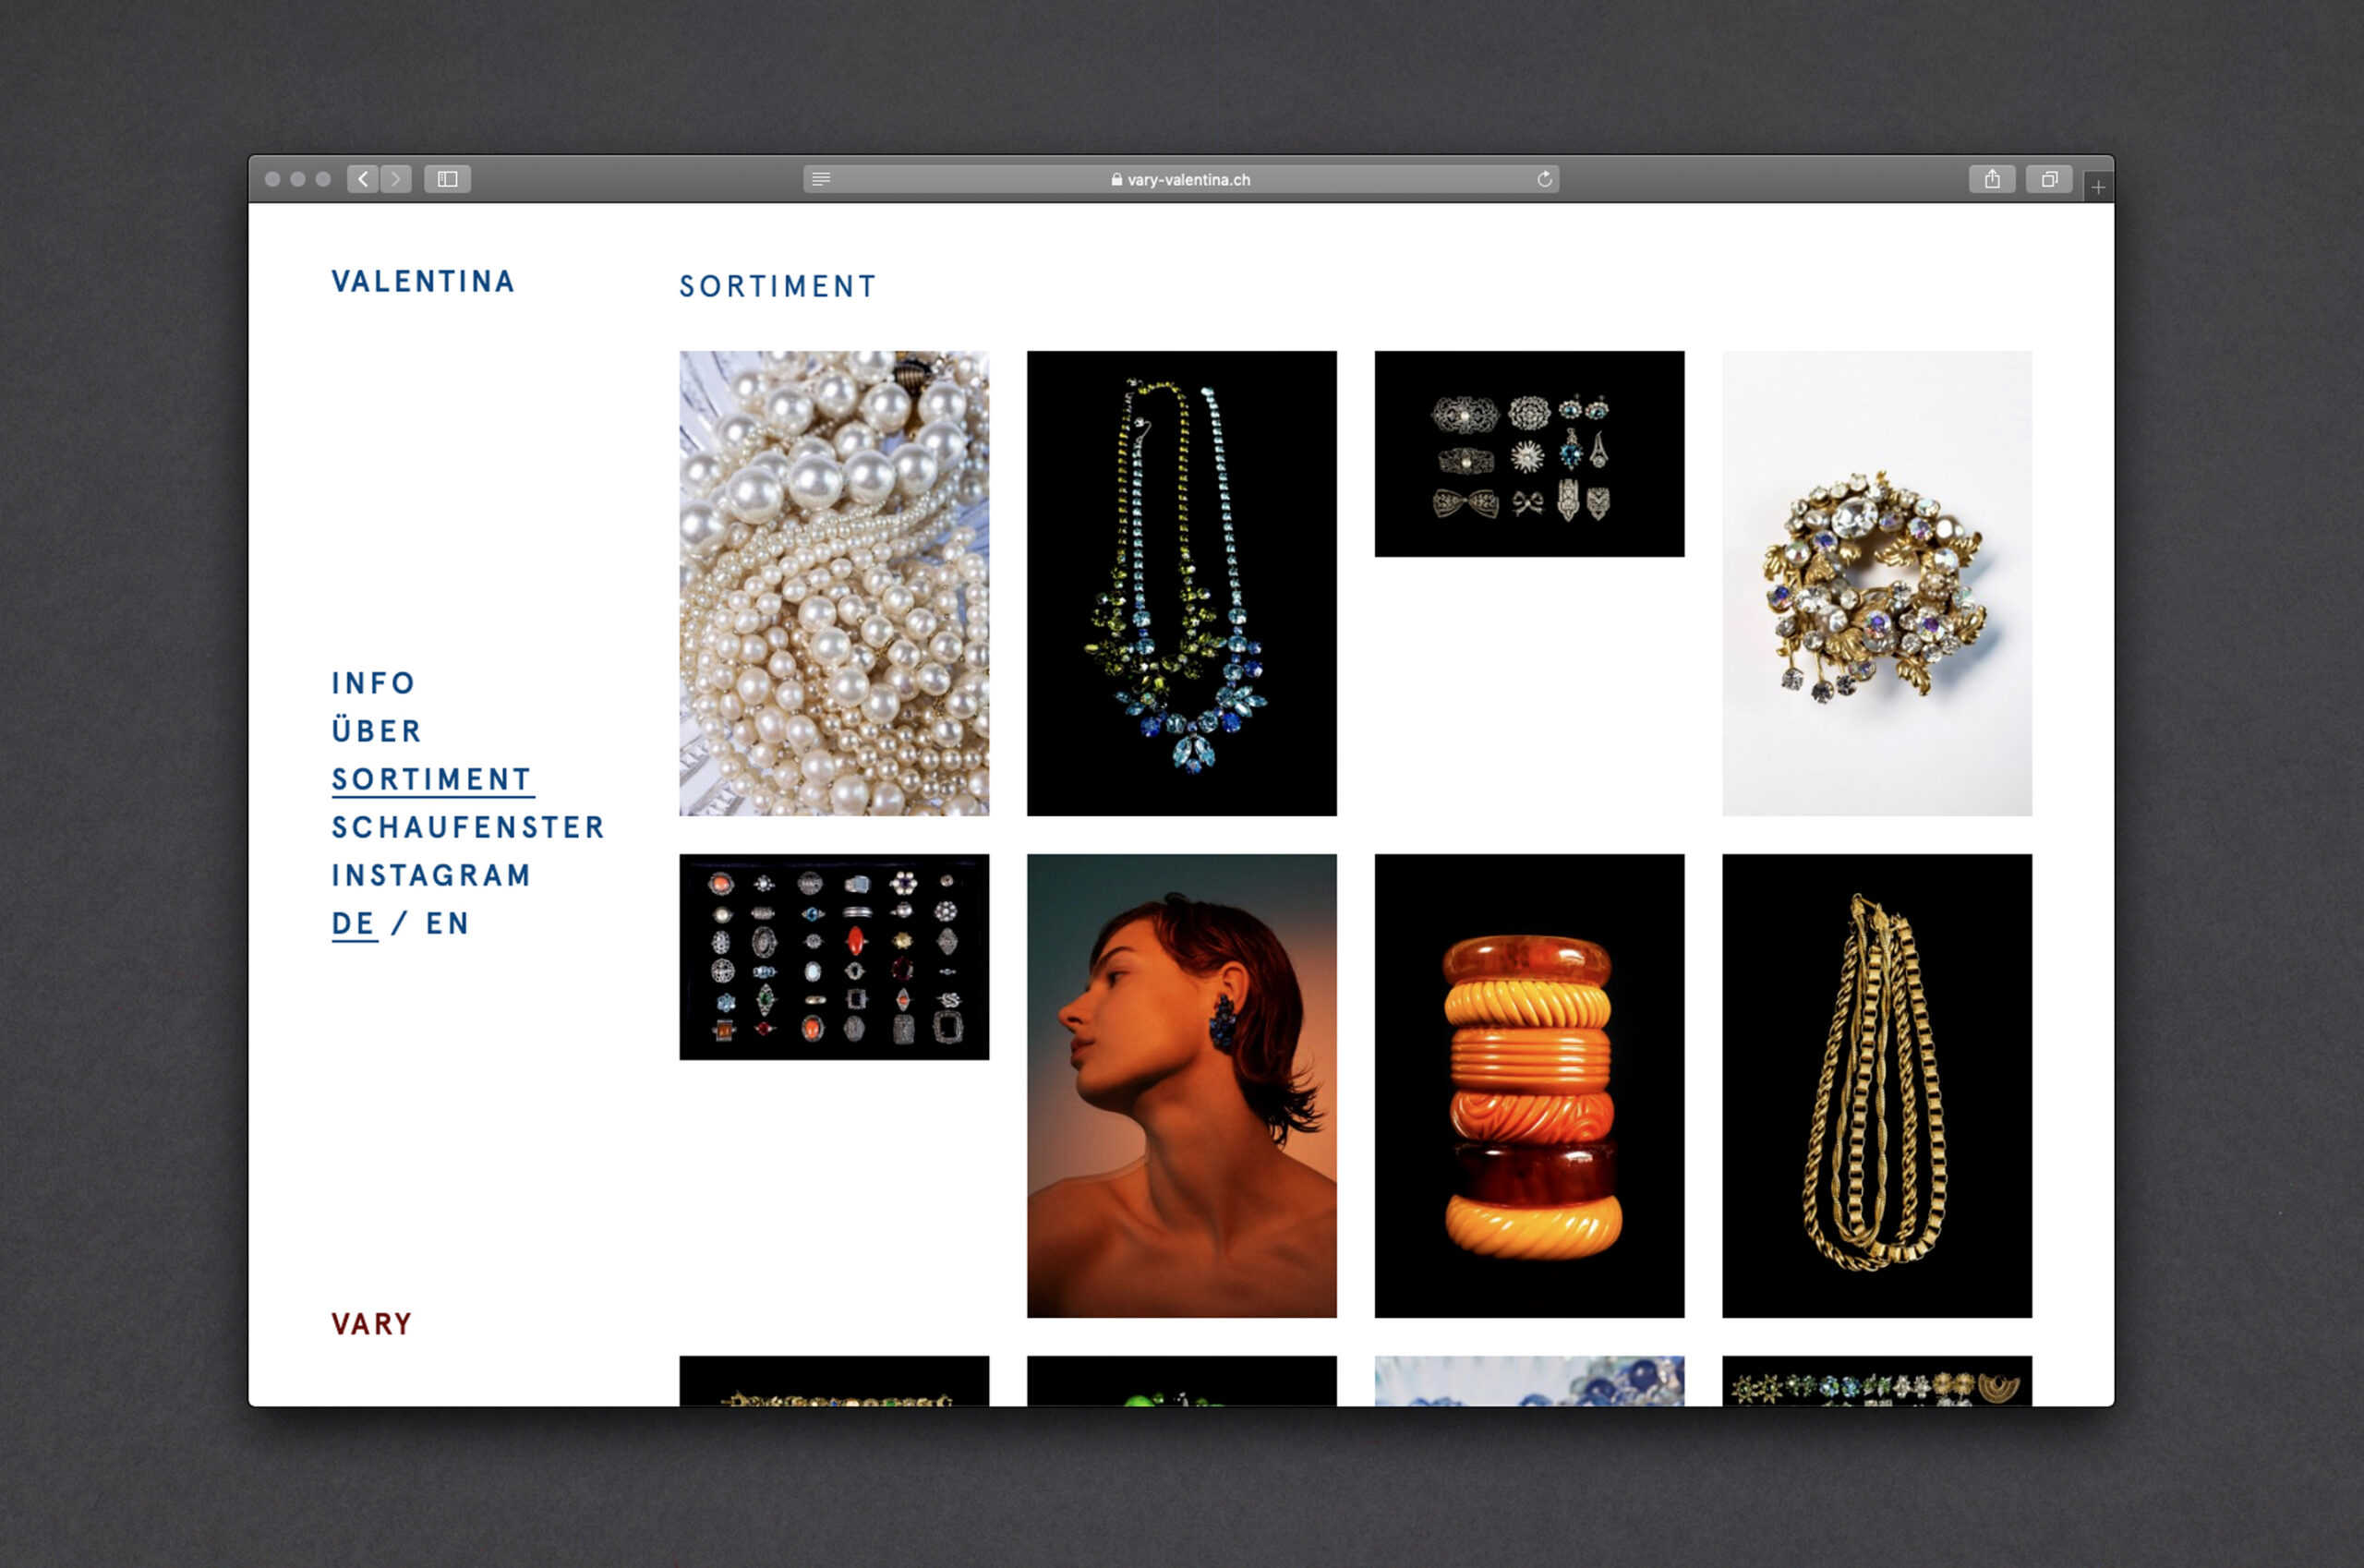
Task: Open a new tab with the plus icon
Action: 2098,187
